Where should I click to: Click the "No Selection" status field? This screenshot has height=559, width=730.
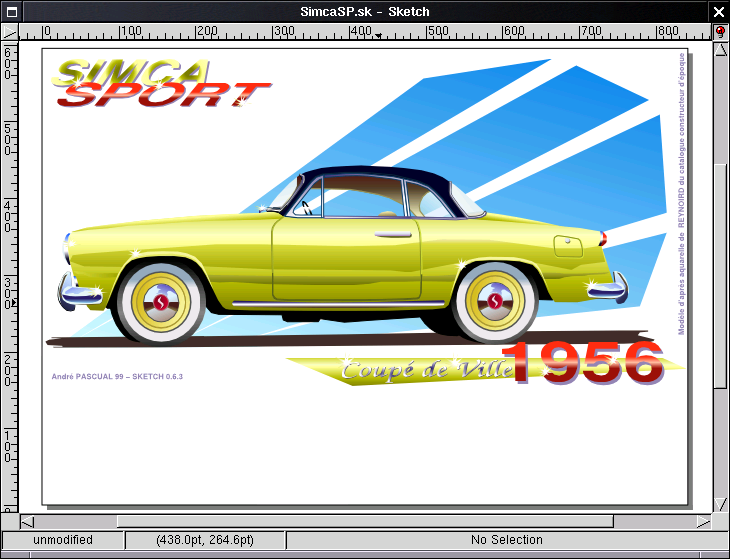point(506,540)
